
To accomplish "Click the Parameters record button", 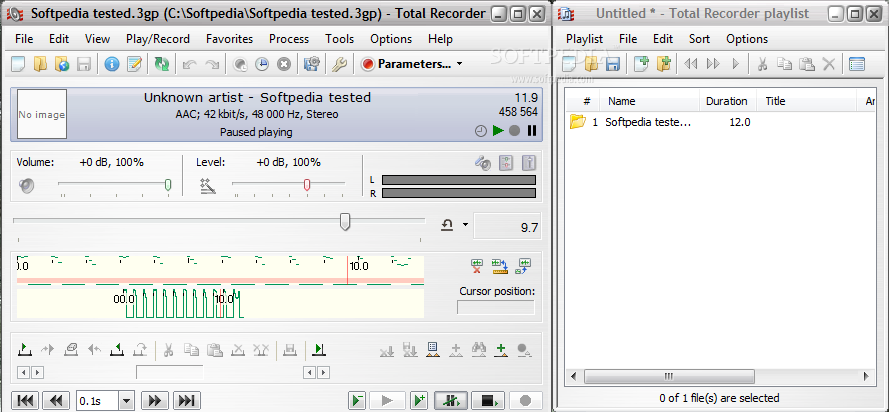I will [x=407, y=64].
